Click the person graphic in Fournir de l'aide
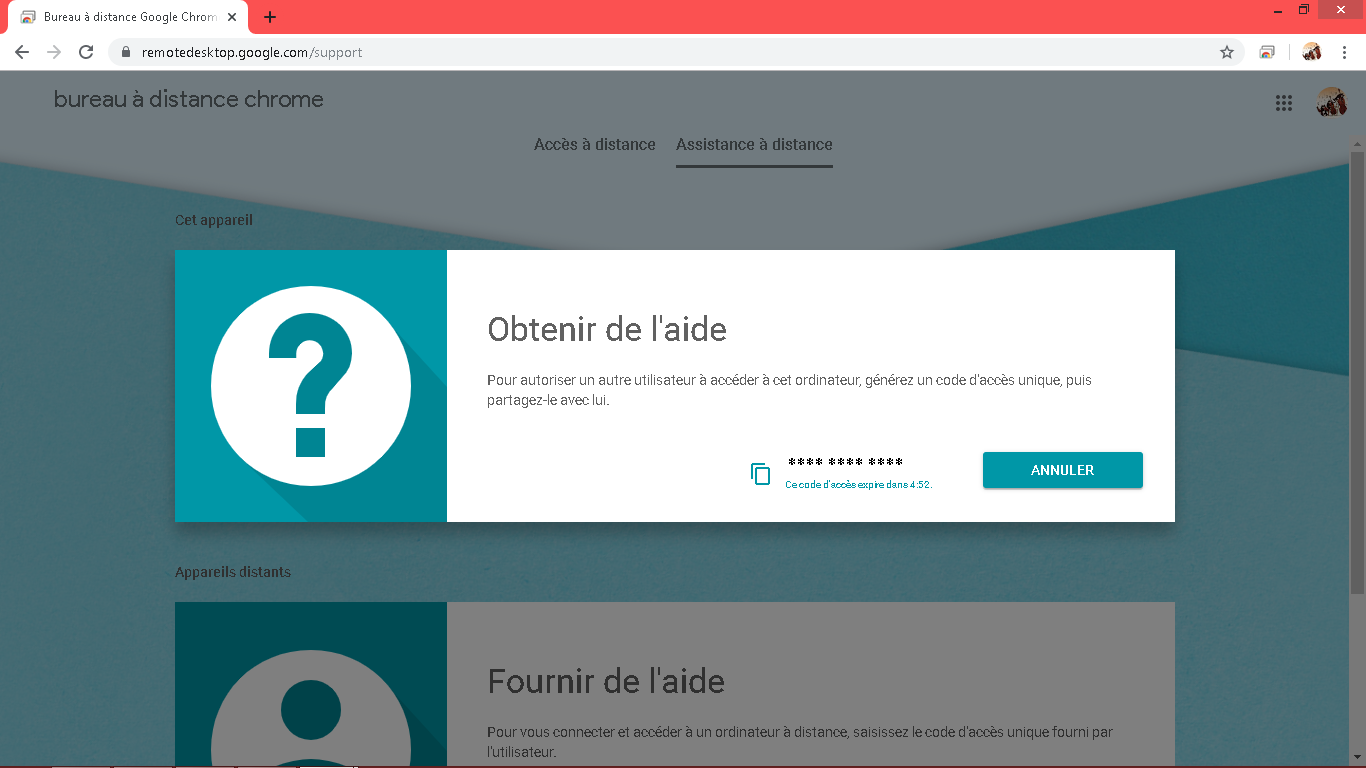The image size is (1366, 768). pyautogui.click(x=311, y=710)
